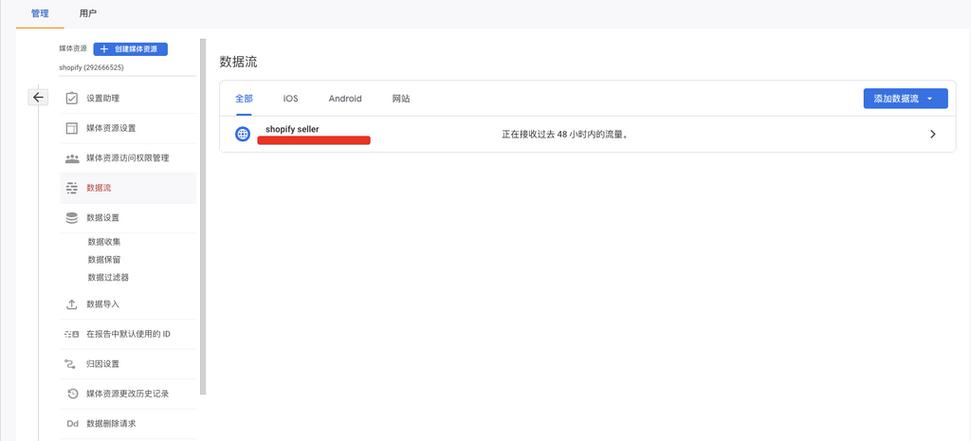
Task: Click the globe icon of shopify seller stream
Action: 243,134
